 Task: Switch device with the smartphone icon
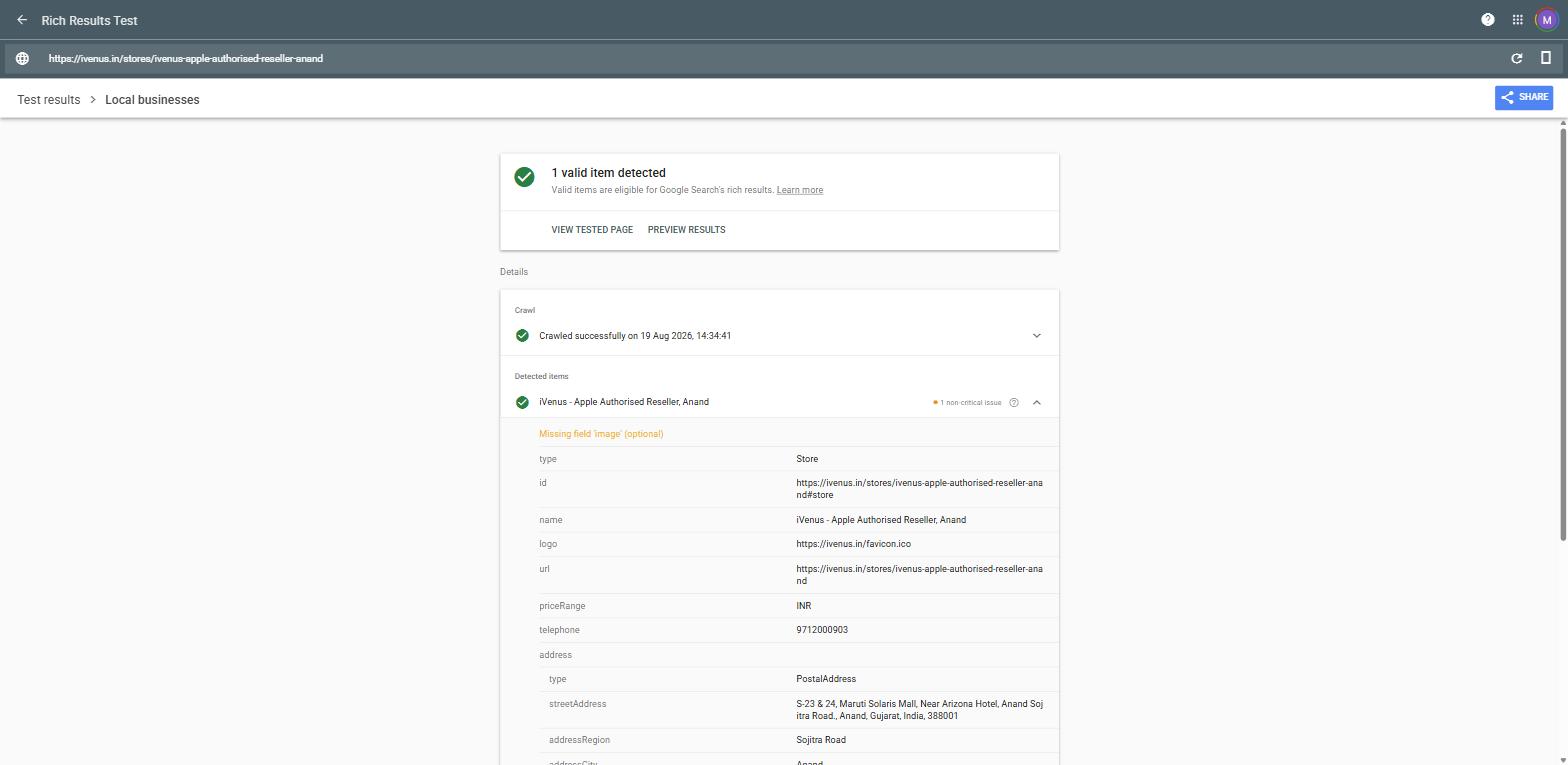point(1546,58)
